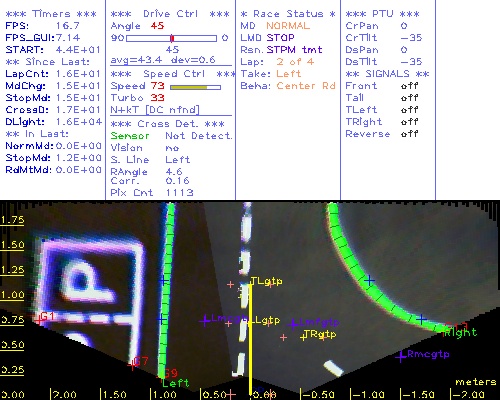Click the Angle slider bar red indicator
This screenshot has height=400, width=500.
point(172,38)
